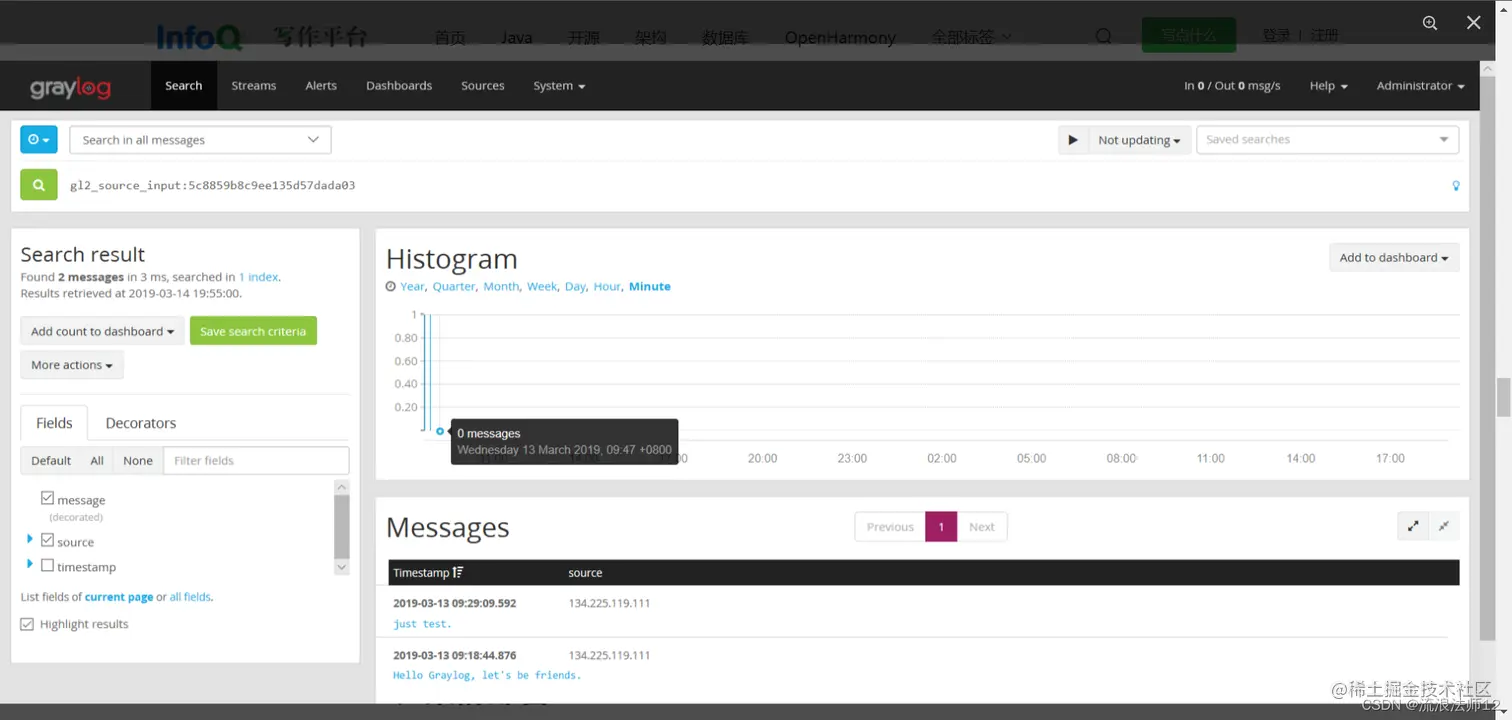Click the green search magnifier button

click(39, 185)
